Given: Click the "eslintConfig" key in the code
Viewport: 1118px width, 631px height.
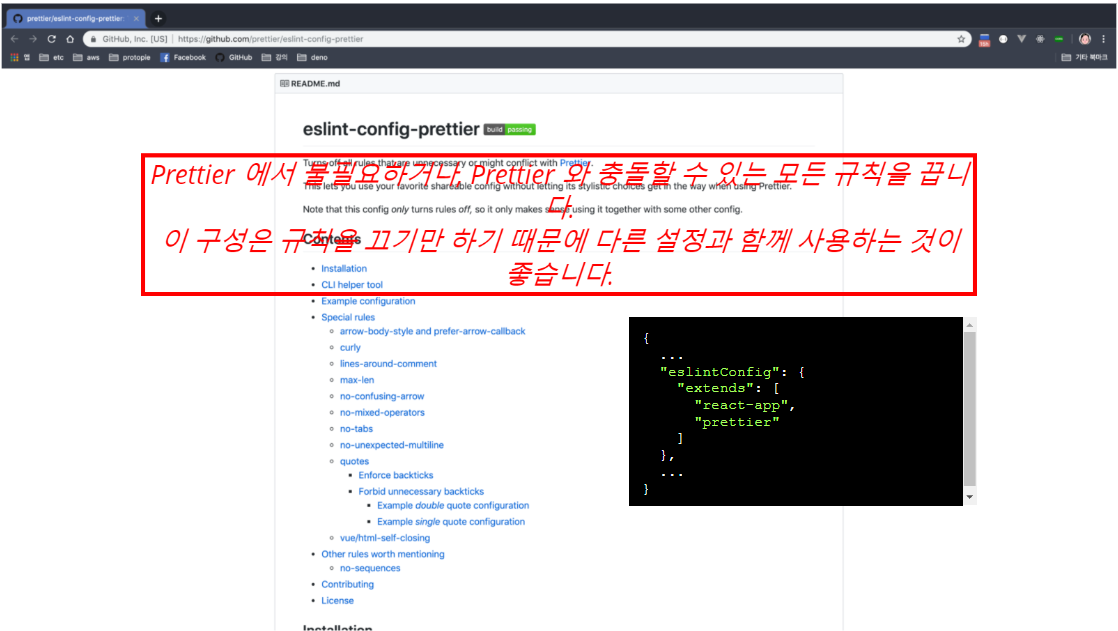Looking at the screenshot, I should [719, 371].
